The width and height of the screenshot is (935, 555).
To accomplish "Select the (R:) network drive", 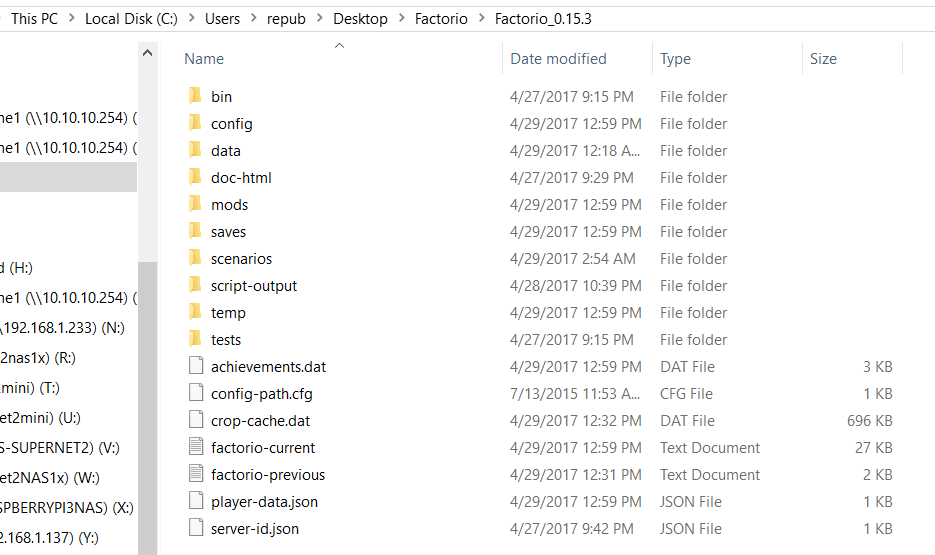I will (38, 358).
